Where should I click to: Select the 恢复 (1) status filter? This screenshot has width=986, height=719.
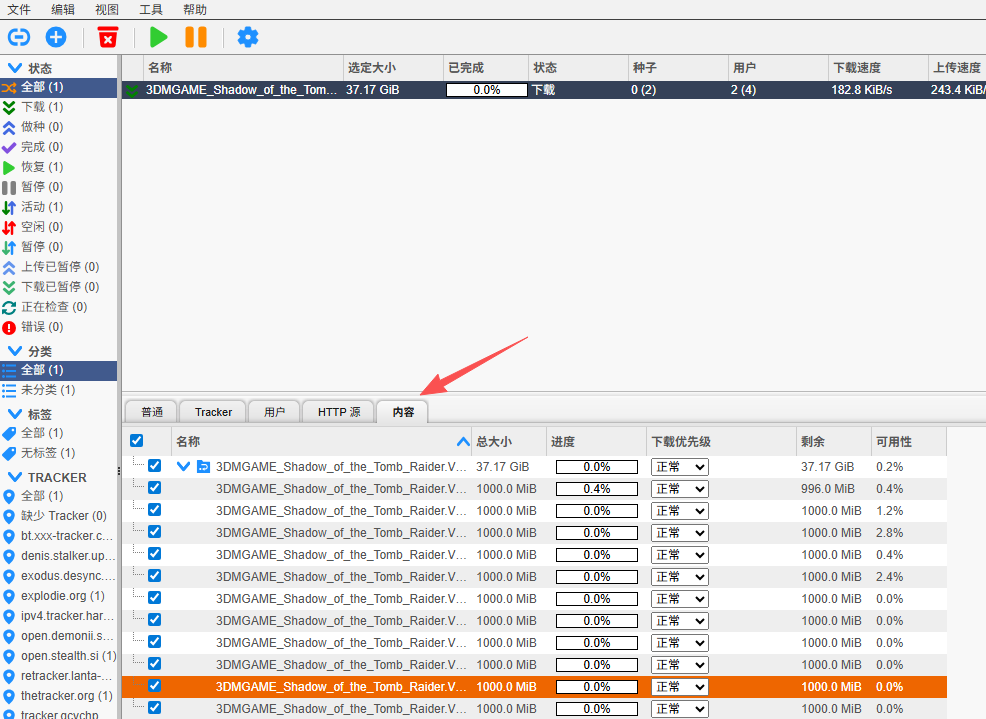(x=58, y=167)
